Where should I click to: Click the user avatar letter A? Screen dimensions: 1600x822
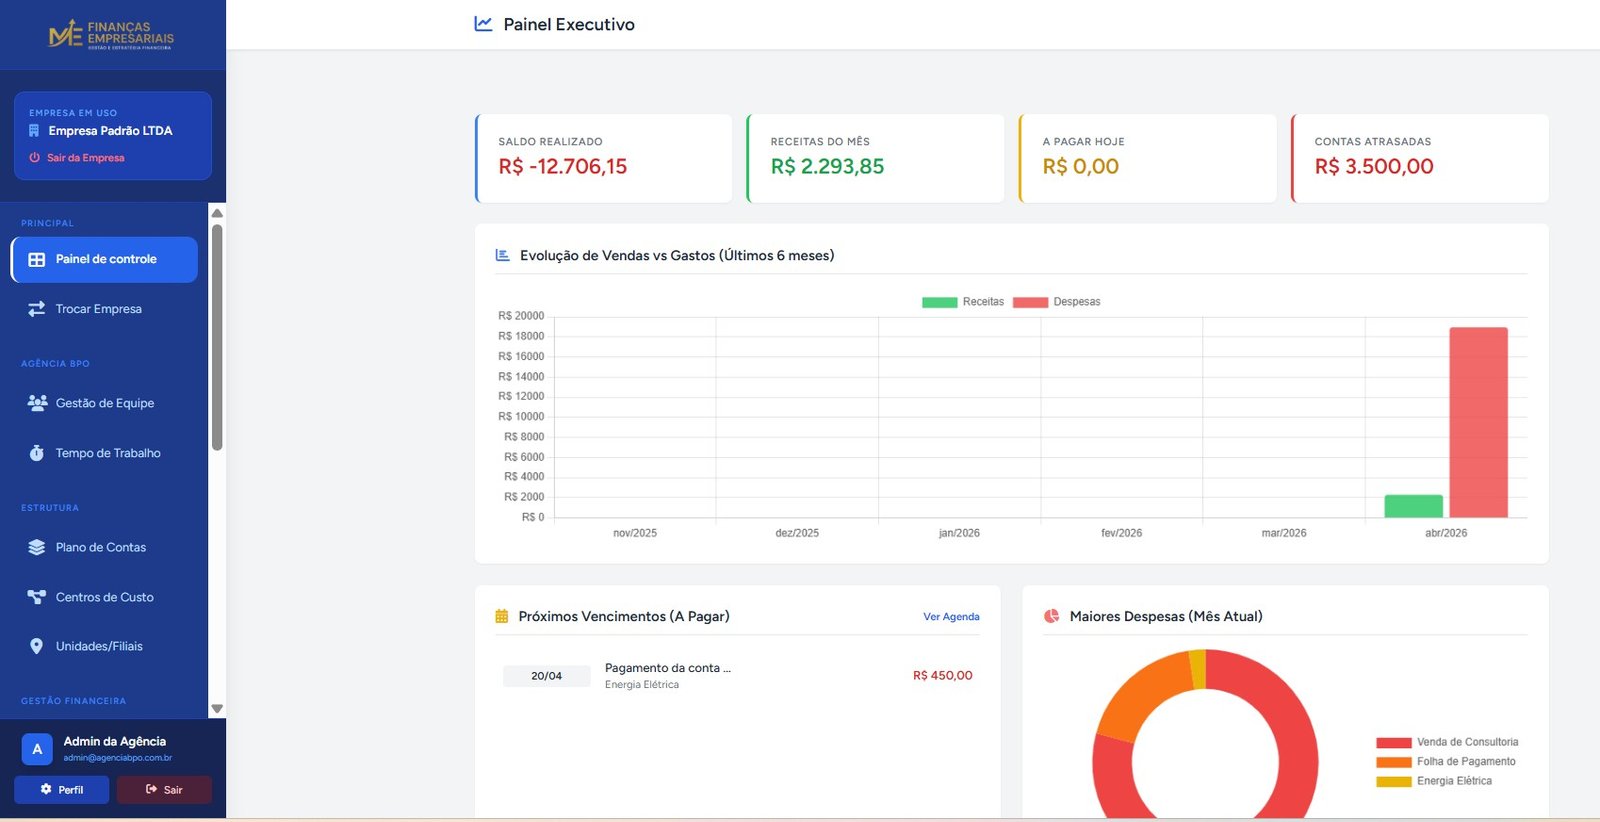tap(37, 749)
